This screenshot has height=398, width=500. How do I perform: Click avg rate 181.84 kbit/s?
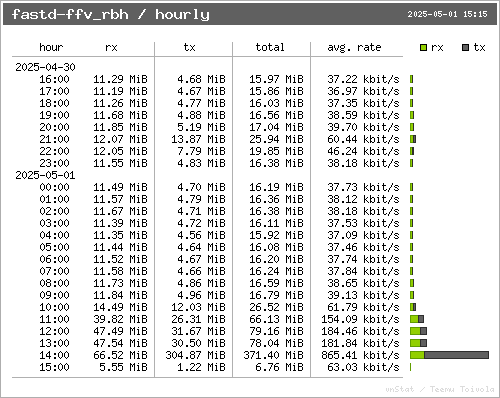[360, 343]
